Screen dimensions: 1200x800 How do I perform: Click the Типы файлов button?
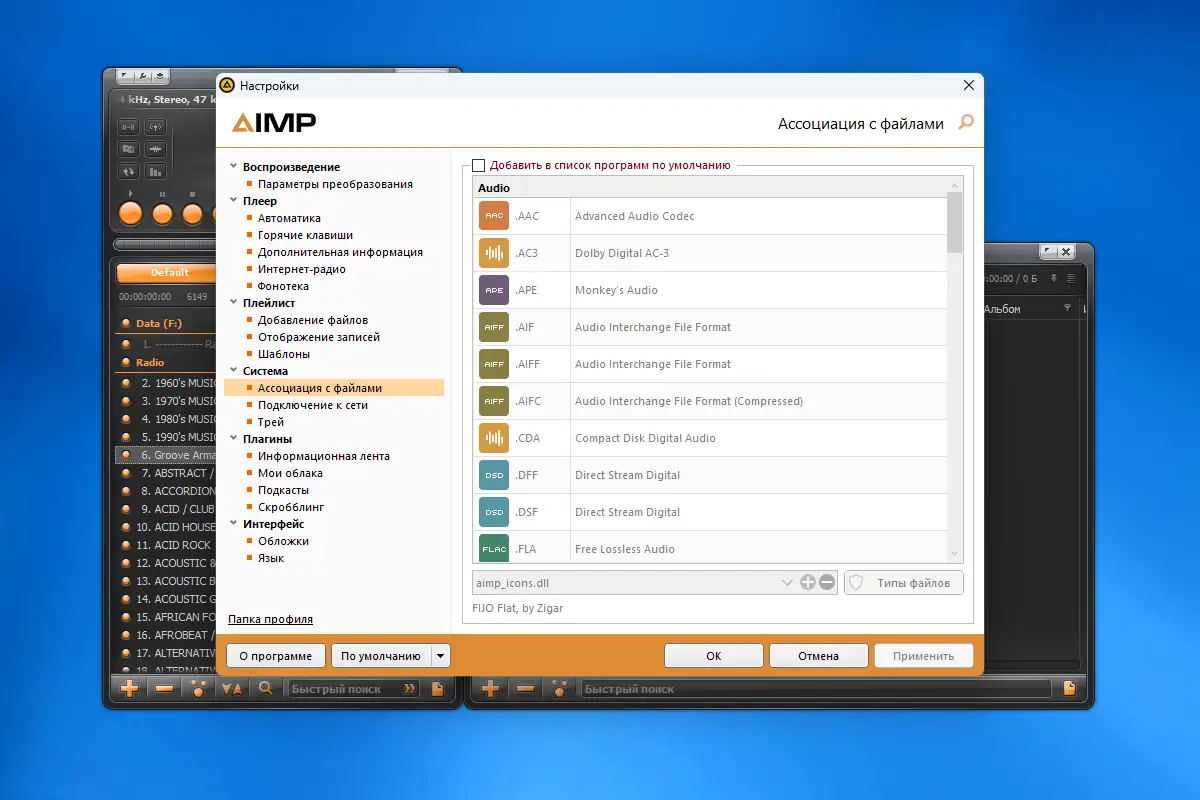coord(903,581)
